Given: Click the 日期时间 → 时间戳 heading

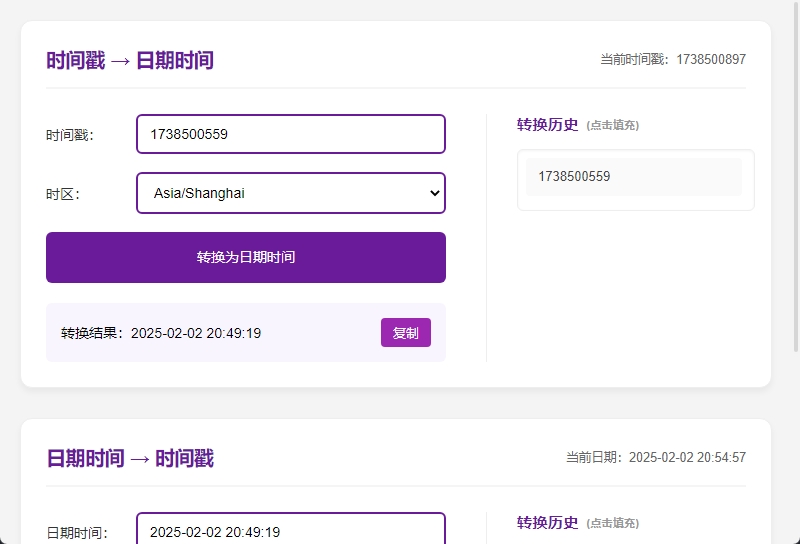Looking at the screenshot, I should [x=130, y=458].
